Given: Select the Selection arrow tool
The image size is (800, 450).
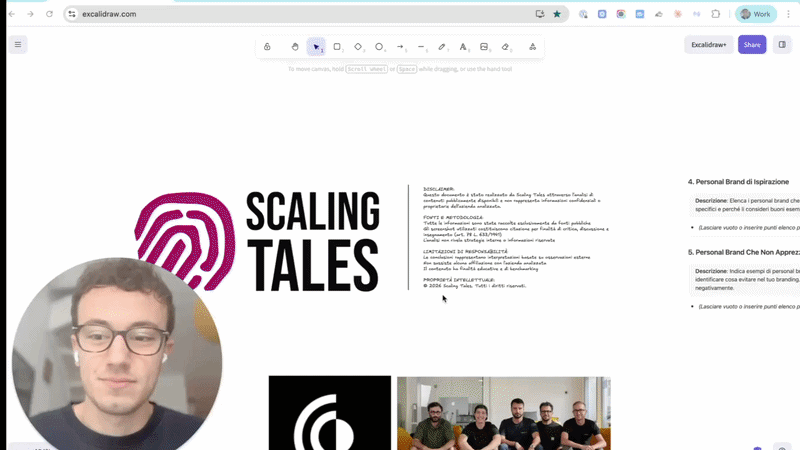Looking at the screenshot, I should point(316,46).
